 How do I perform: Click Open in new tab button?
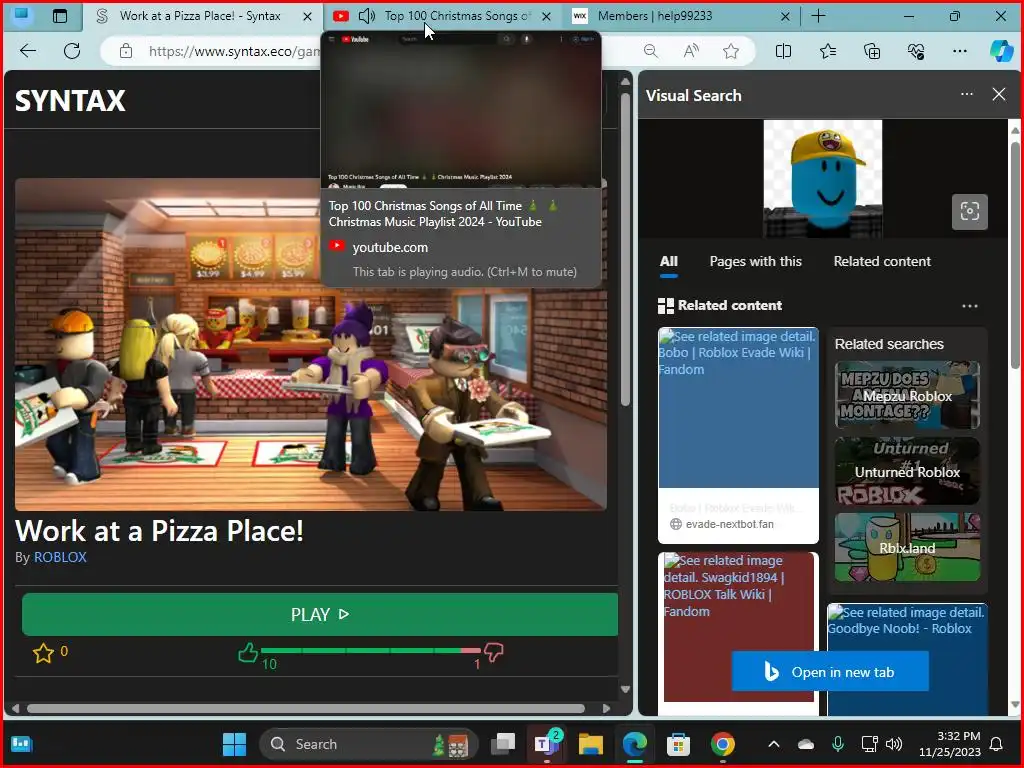click(x=830, y=671)
